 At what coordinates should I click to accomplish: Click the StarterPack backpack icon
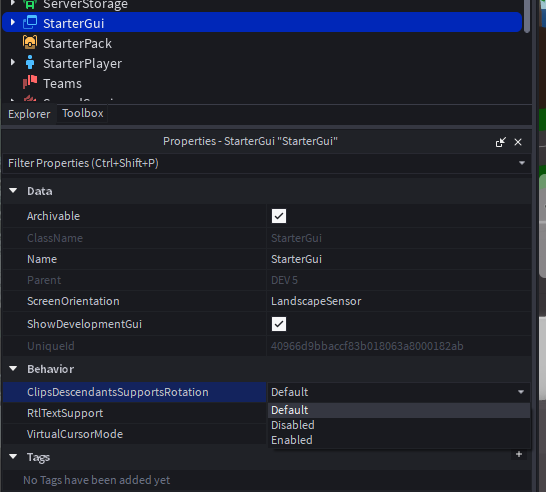30,43
